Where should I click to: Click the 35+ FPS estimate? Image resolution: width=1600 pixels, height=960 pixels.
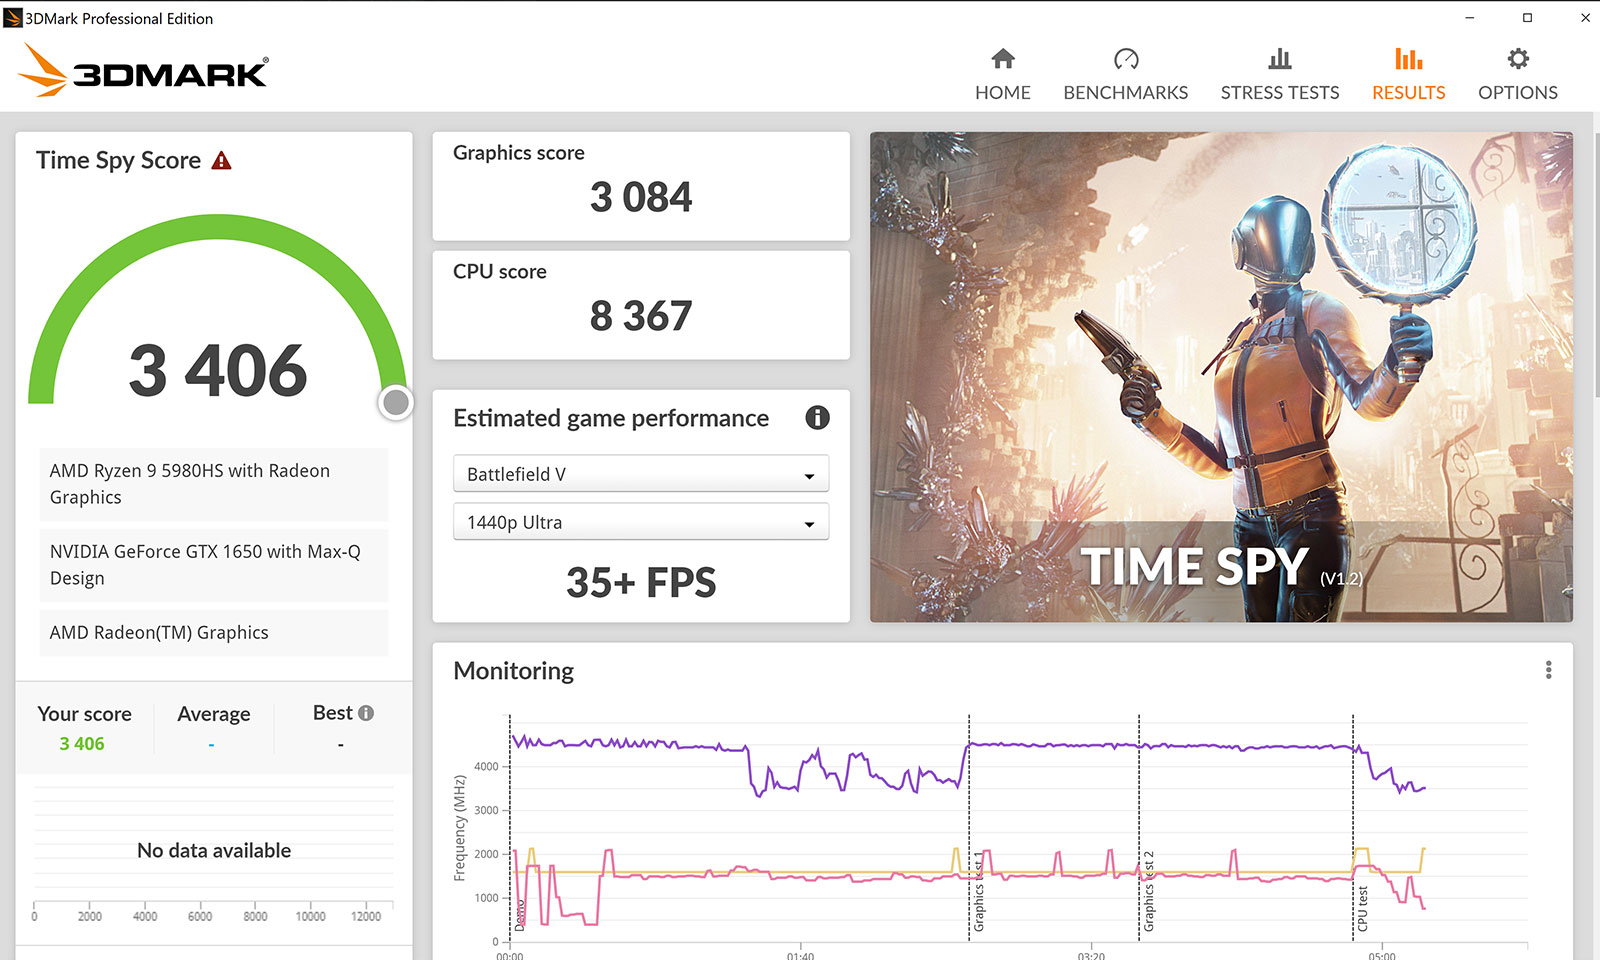click(641, 582)
